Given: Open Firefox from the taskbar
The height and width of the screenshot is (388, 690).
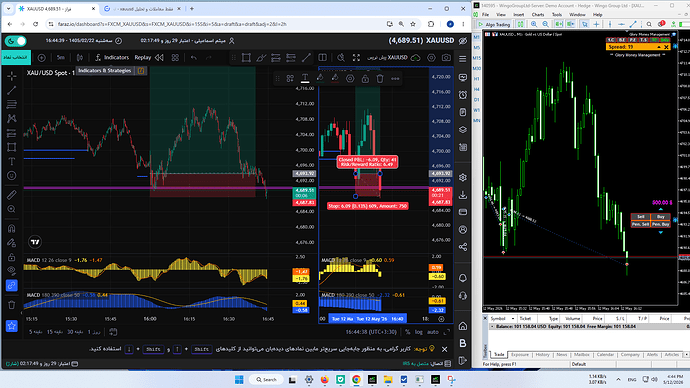Looking at the screenshot, I should (x=324, y=379).
